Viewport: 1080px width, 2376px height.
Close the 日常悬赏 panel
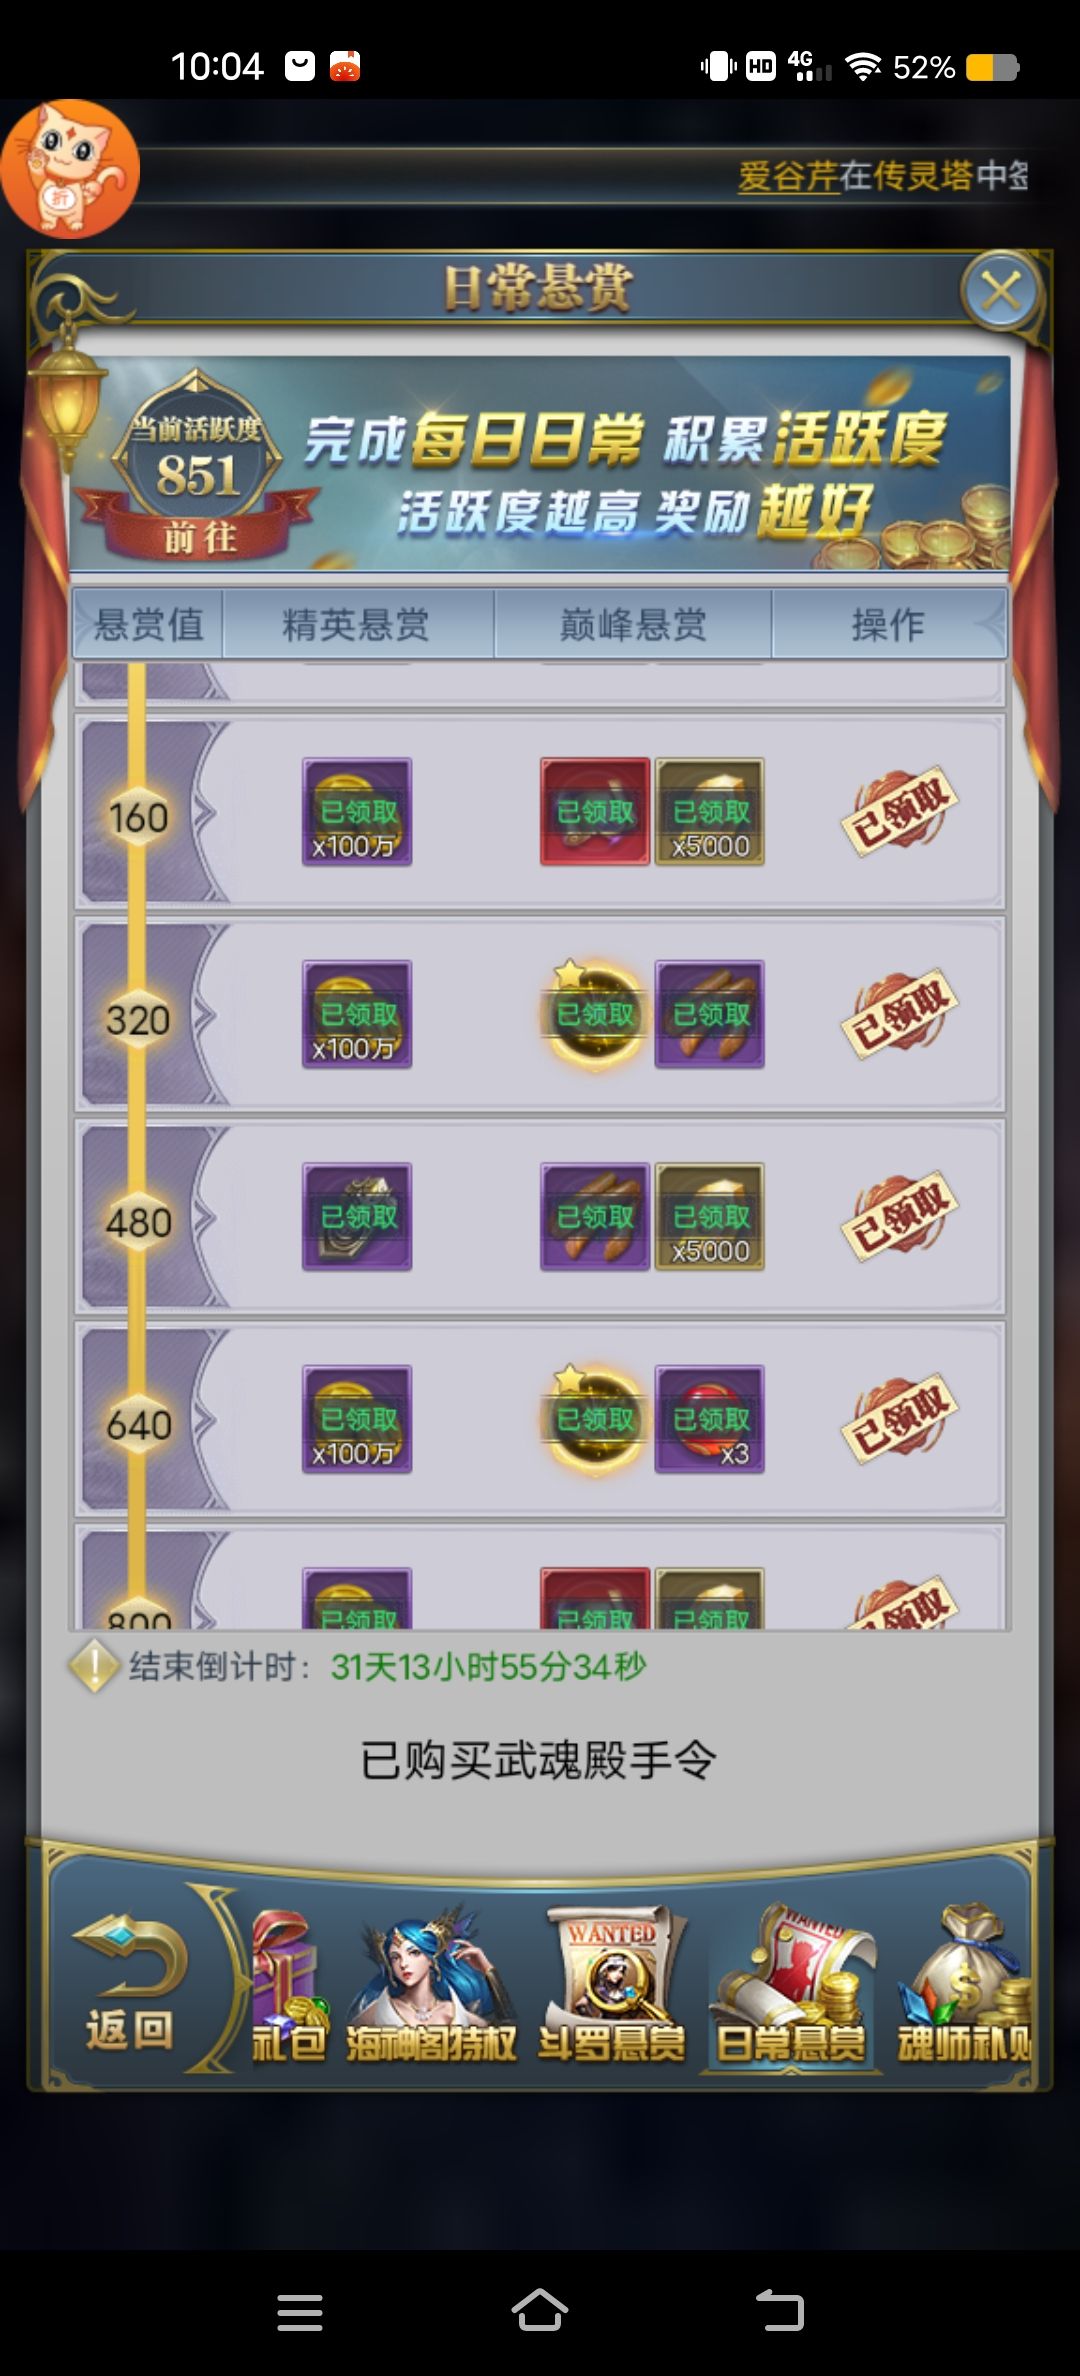point(1001,291)
